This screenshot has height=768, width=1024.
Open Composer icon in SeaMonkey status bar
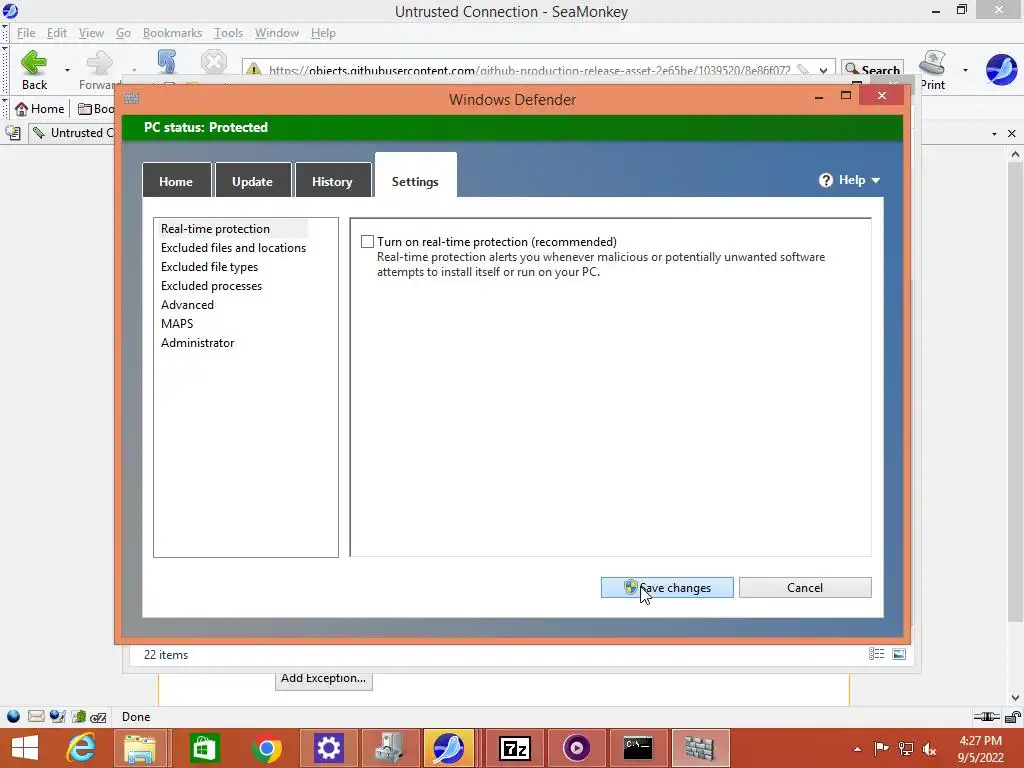click(x=57, y=716)
